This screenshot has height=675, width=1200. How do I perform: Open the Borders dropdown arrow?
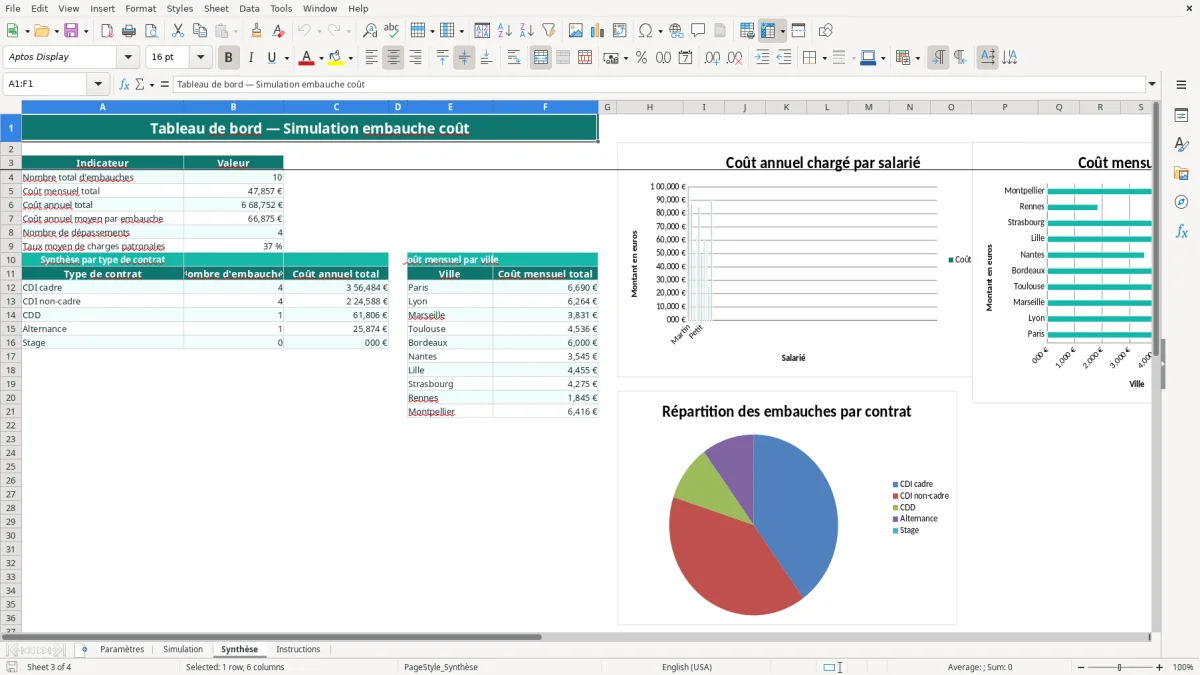827,58
